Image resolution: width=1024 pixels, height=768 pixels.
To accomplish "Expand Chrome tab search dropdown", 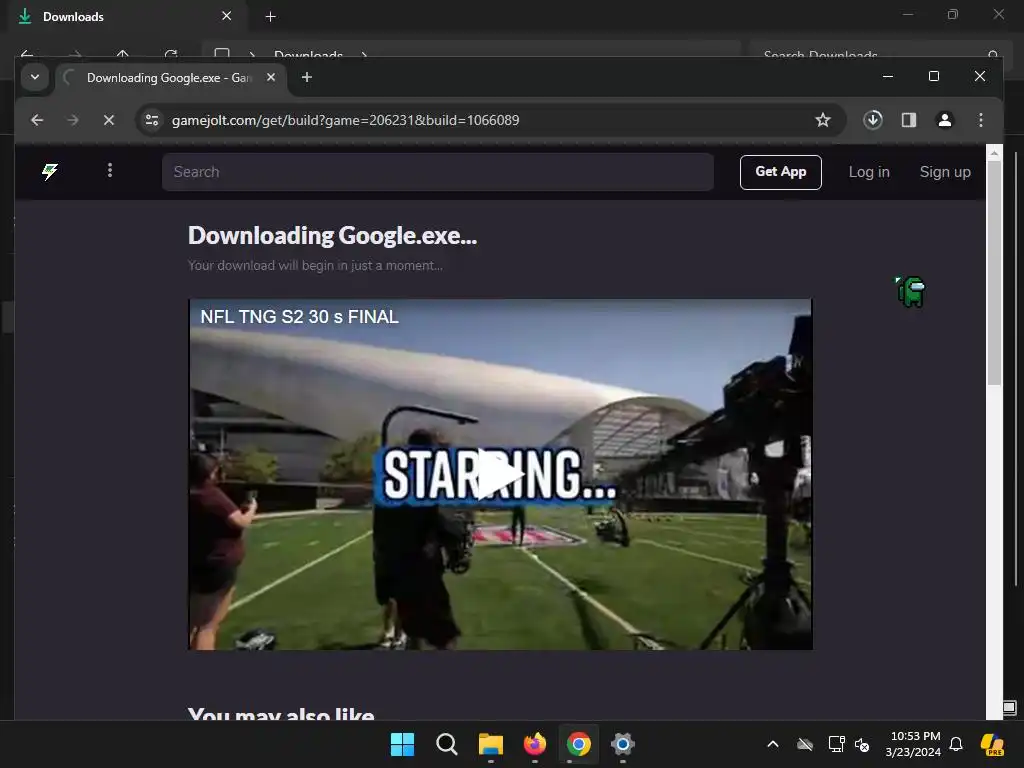I will point(35,77).
